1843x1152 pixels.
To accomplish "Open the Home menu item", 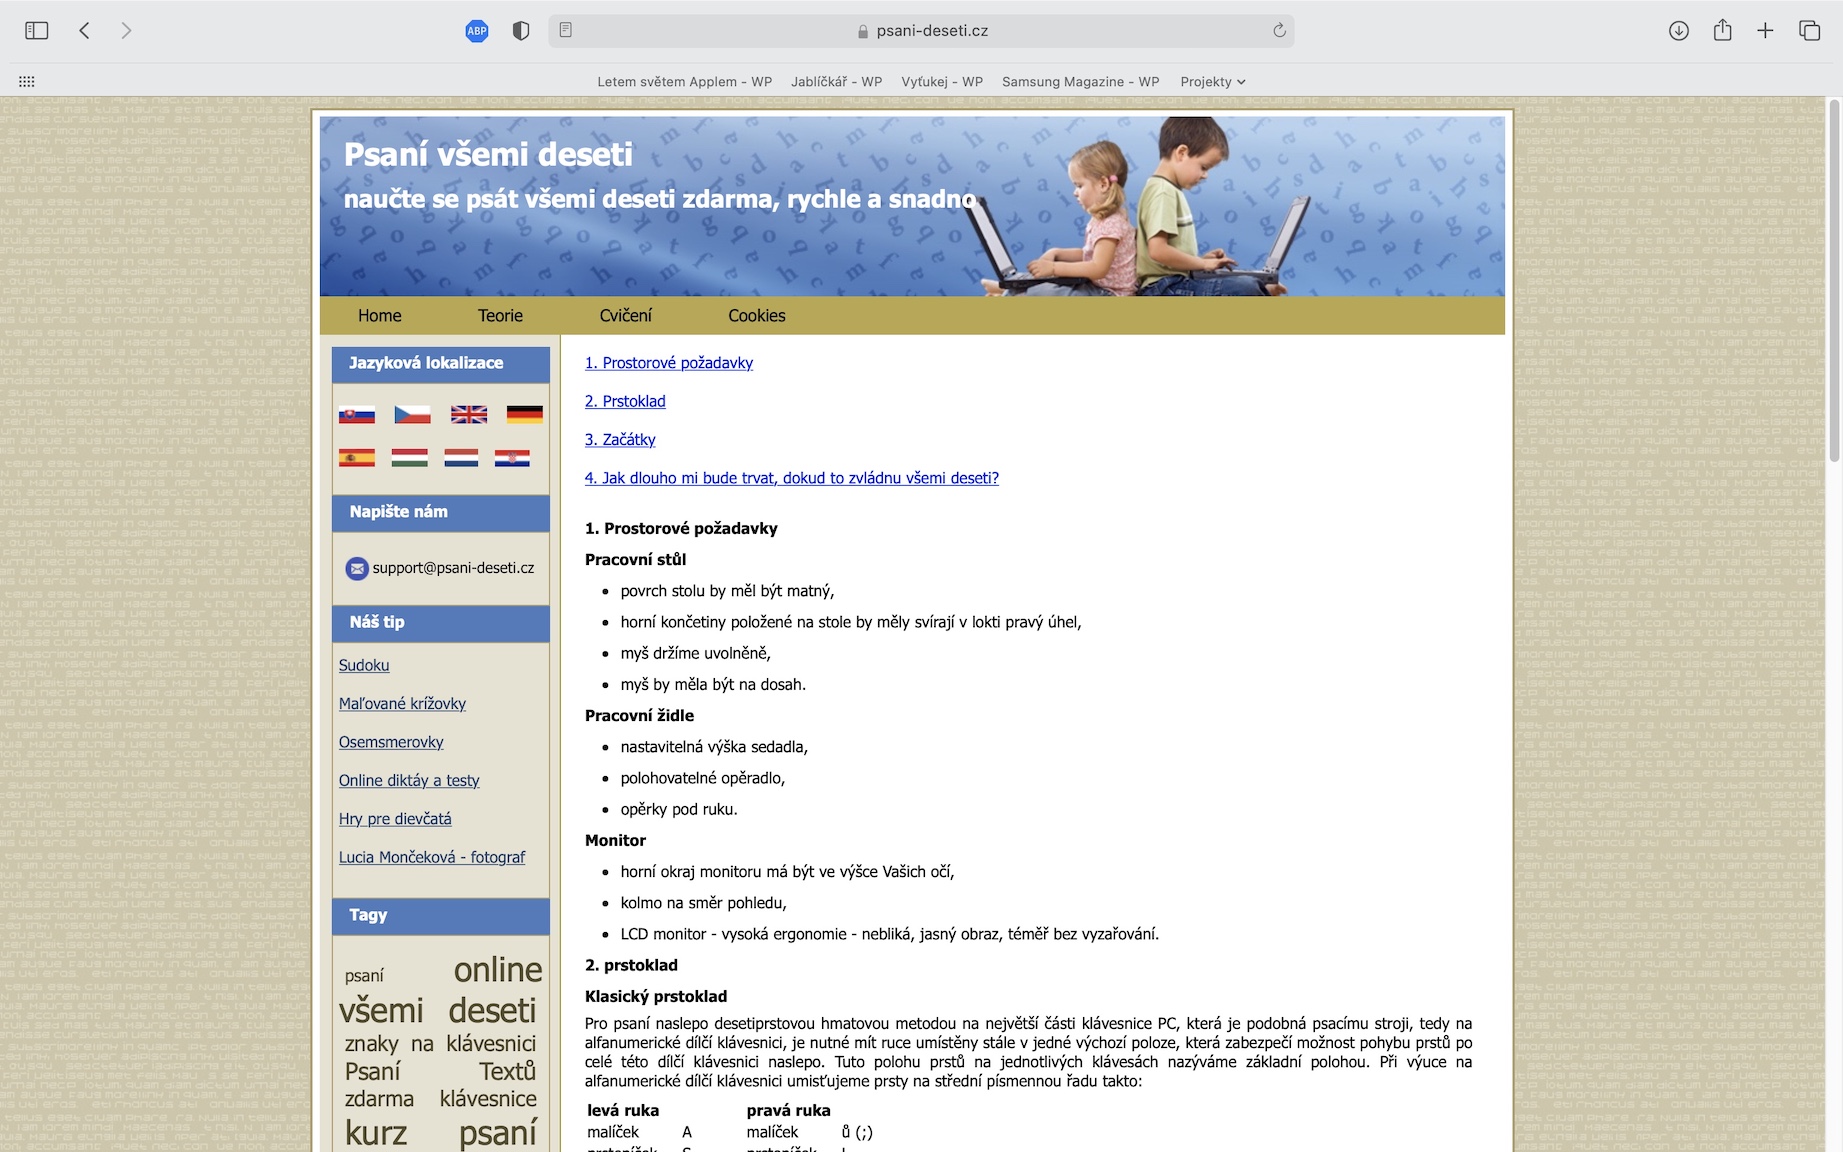I will point(380,316).
